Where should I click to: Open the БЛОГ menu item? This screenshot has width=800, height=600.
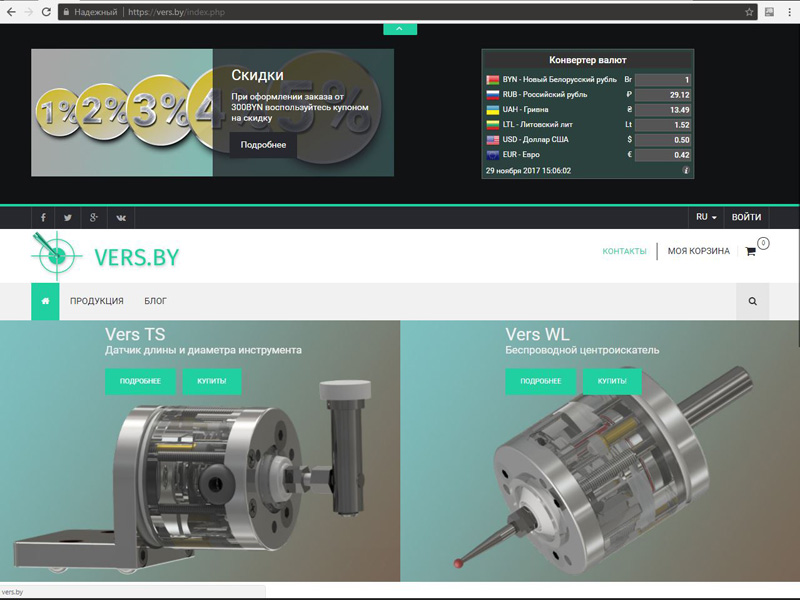point(155,301)
